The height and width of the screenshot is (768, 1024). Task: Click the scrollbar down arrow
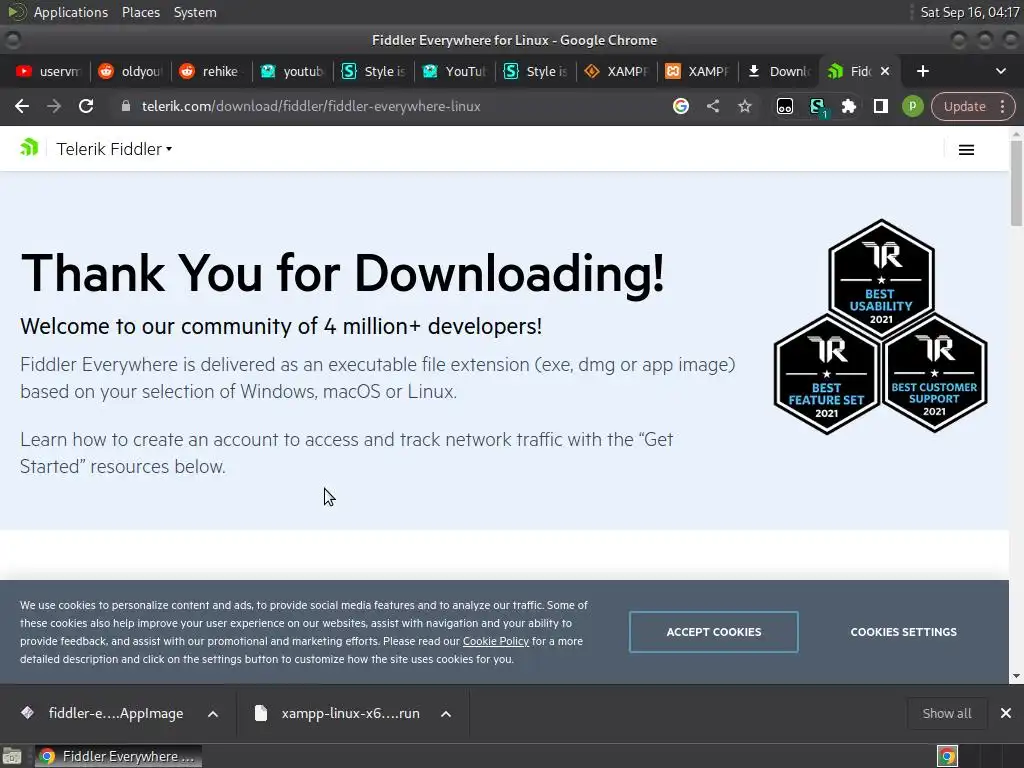1016,676
